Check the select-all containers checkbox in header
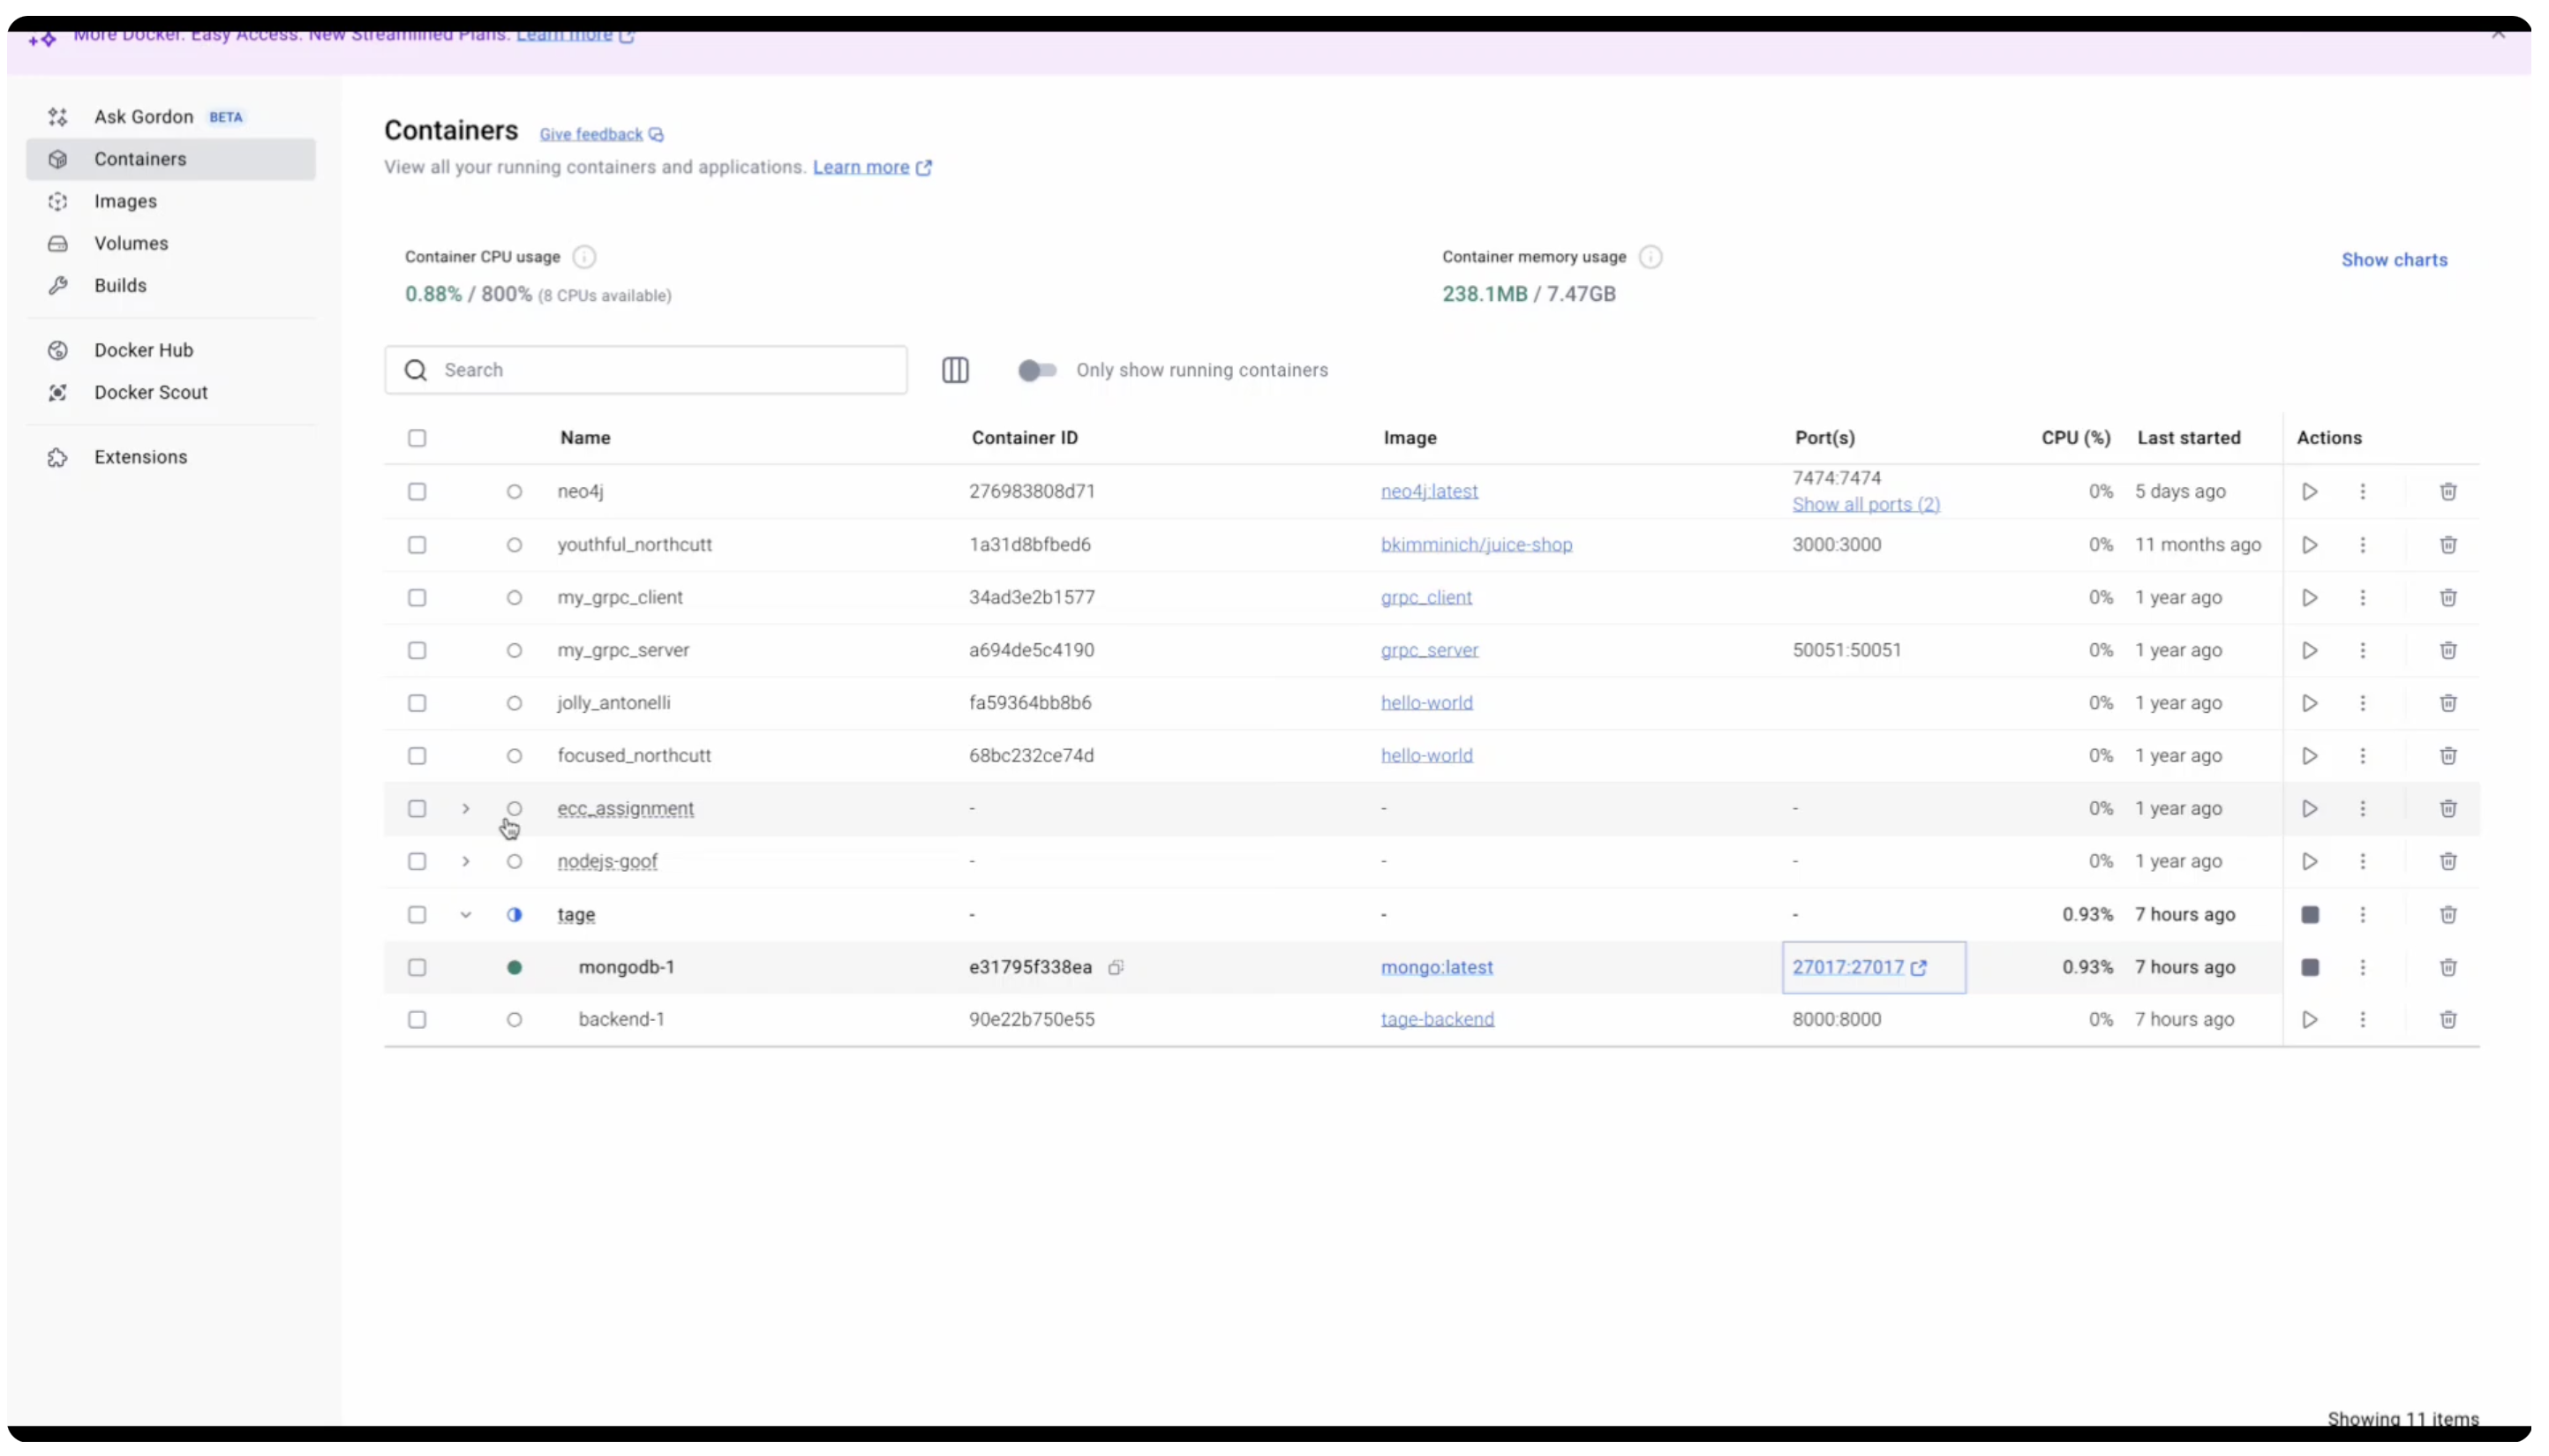The image size is (2549, 1456). pyautogui.click(x=416, y=438)
